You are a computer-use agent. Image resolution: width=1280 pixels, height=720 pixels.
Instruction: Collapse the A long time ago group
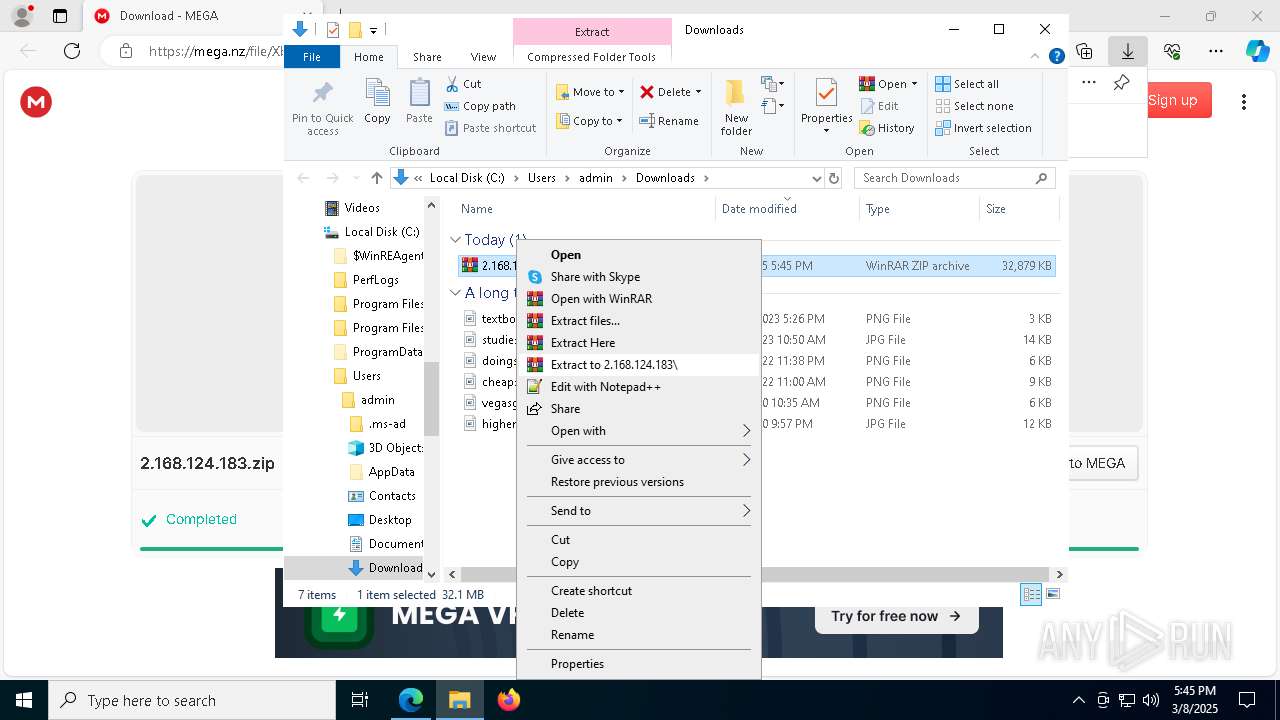tap(455, 293)
